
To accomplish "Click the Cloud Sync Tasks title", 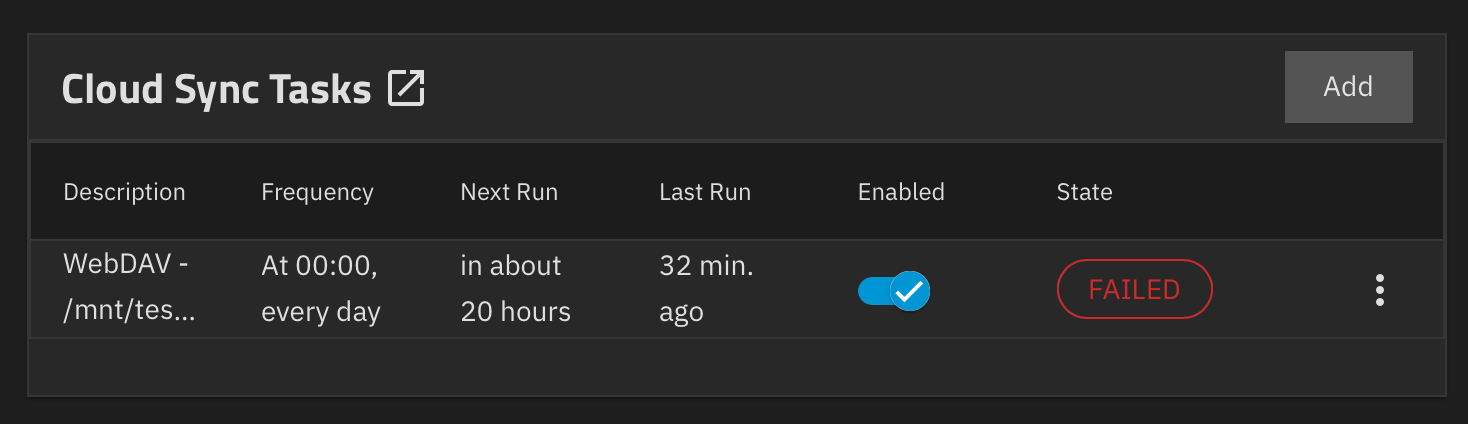I will [216, 89].
